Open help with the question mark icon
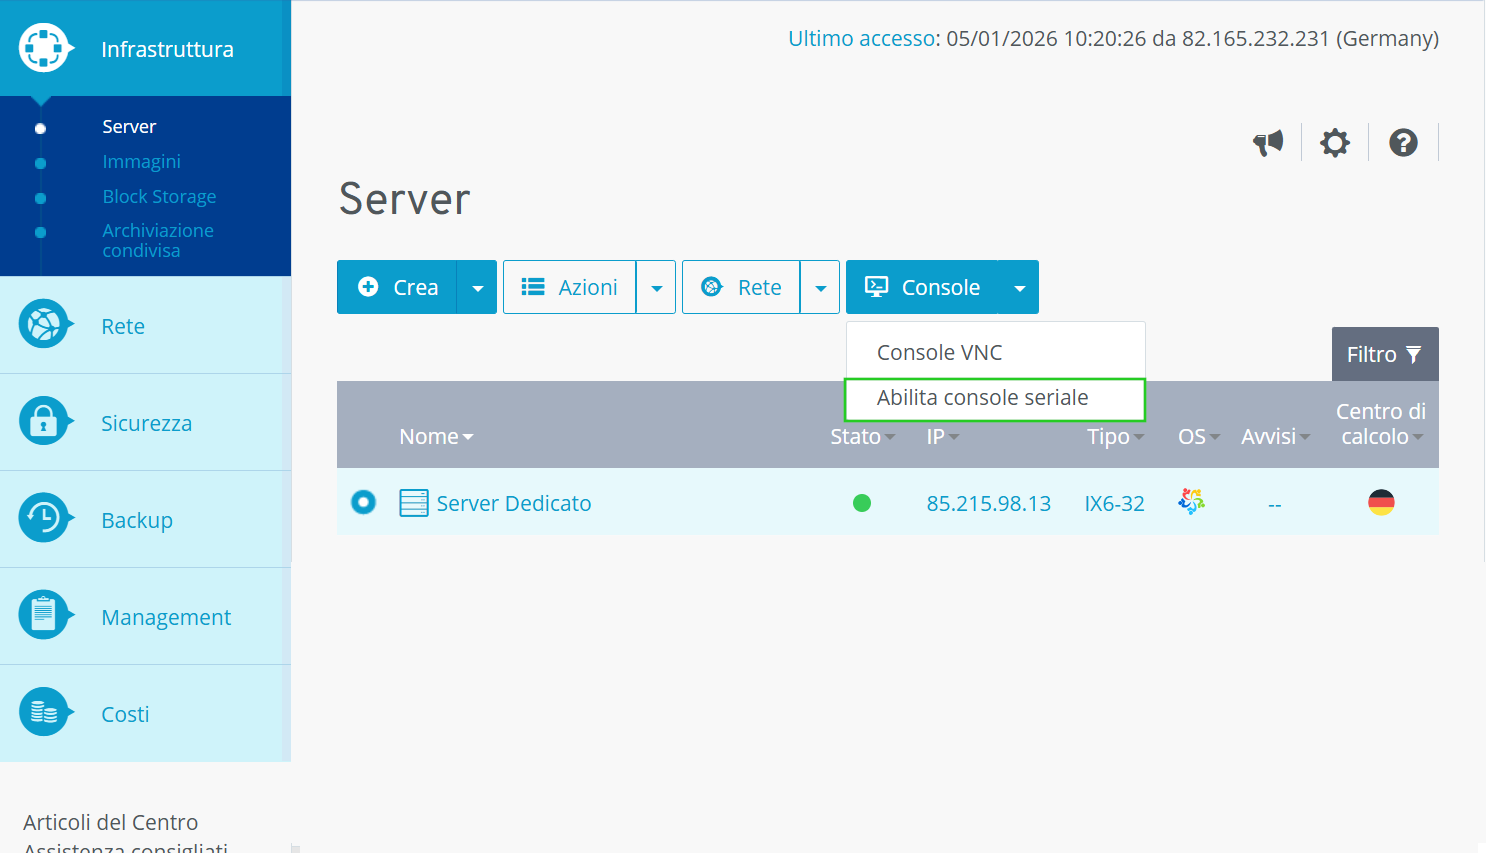Image resolution: width=1486 pixels, height=853 pixels. click(1403, 143)
